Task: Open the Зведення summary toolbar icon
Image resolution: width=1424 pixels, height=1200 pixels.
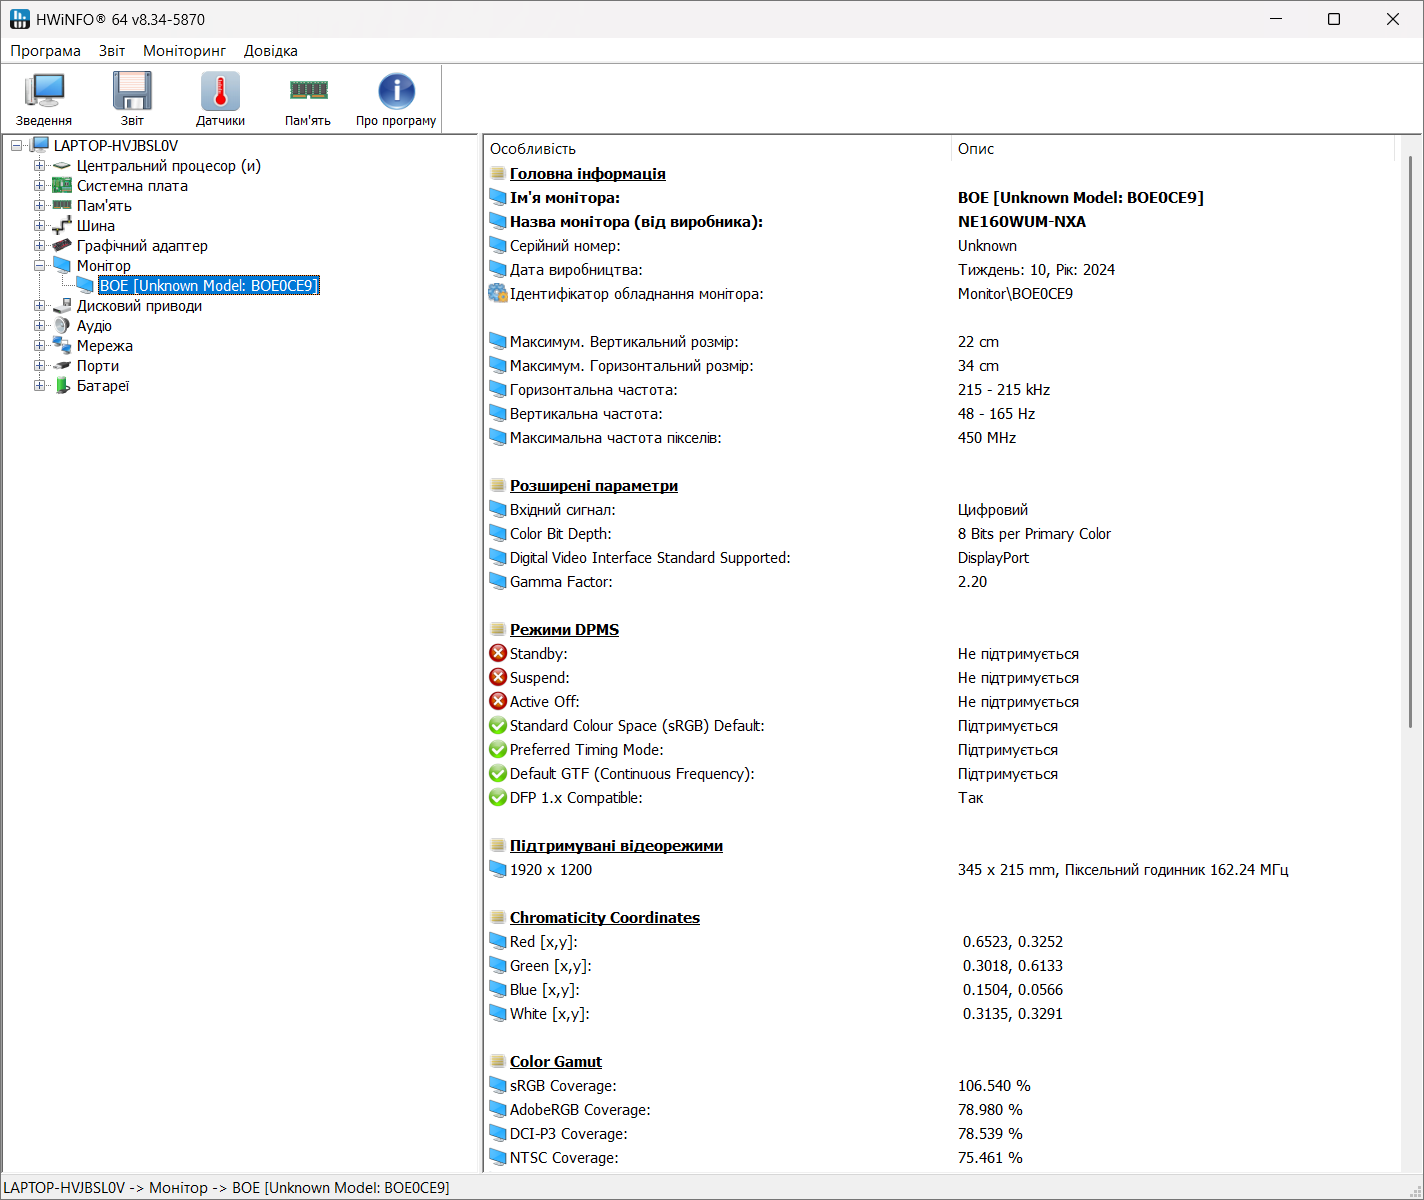Action: tap(44, 99)
